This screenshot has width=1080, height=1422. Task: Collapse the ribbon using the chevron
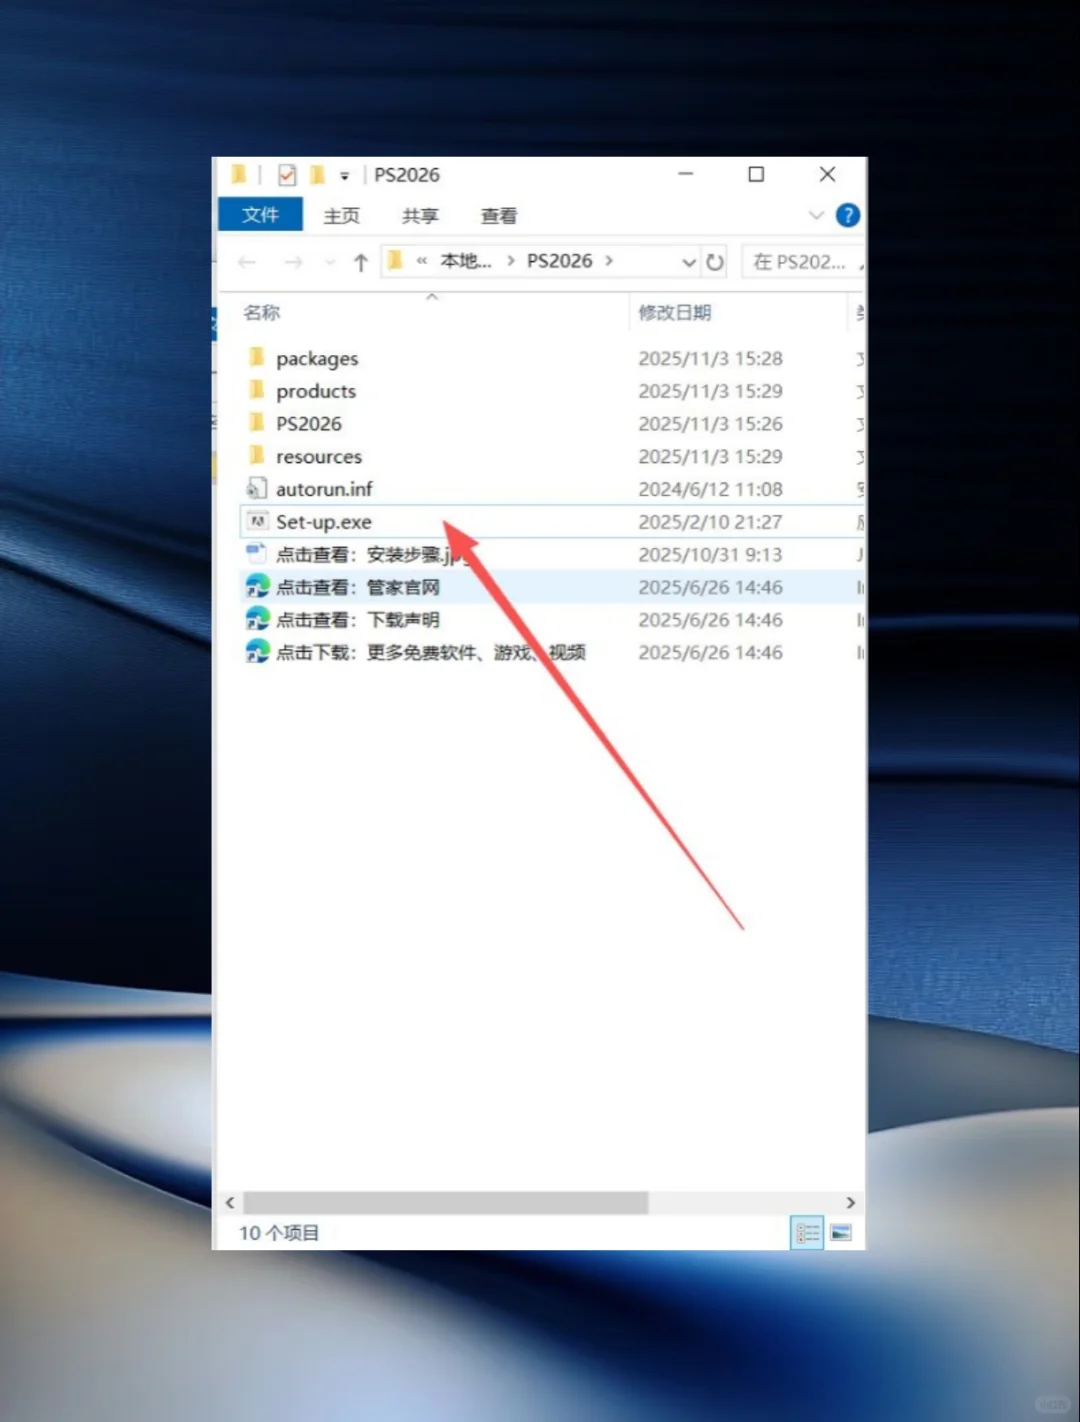click(817, 215)
